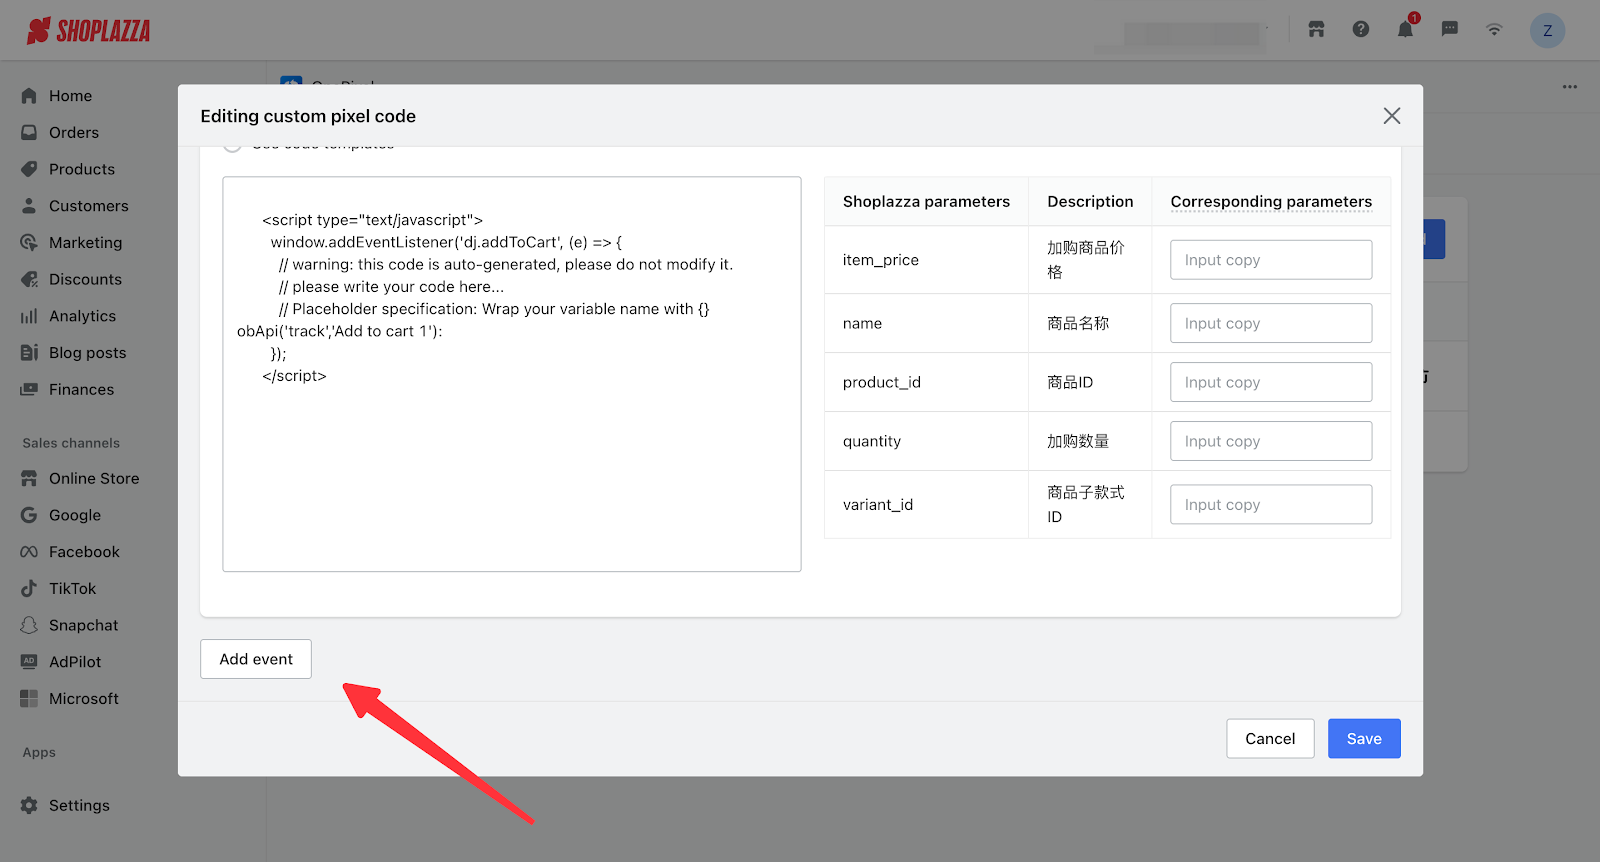Open Settings in the sidebar

[x=79, y=805]
